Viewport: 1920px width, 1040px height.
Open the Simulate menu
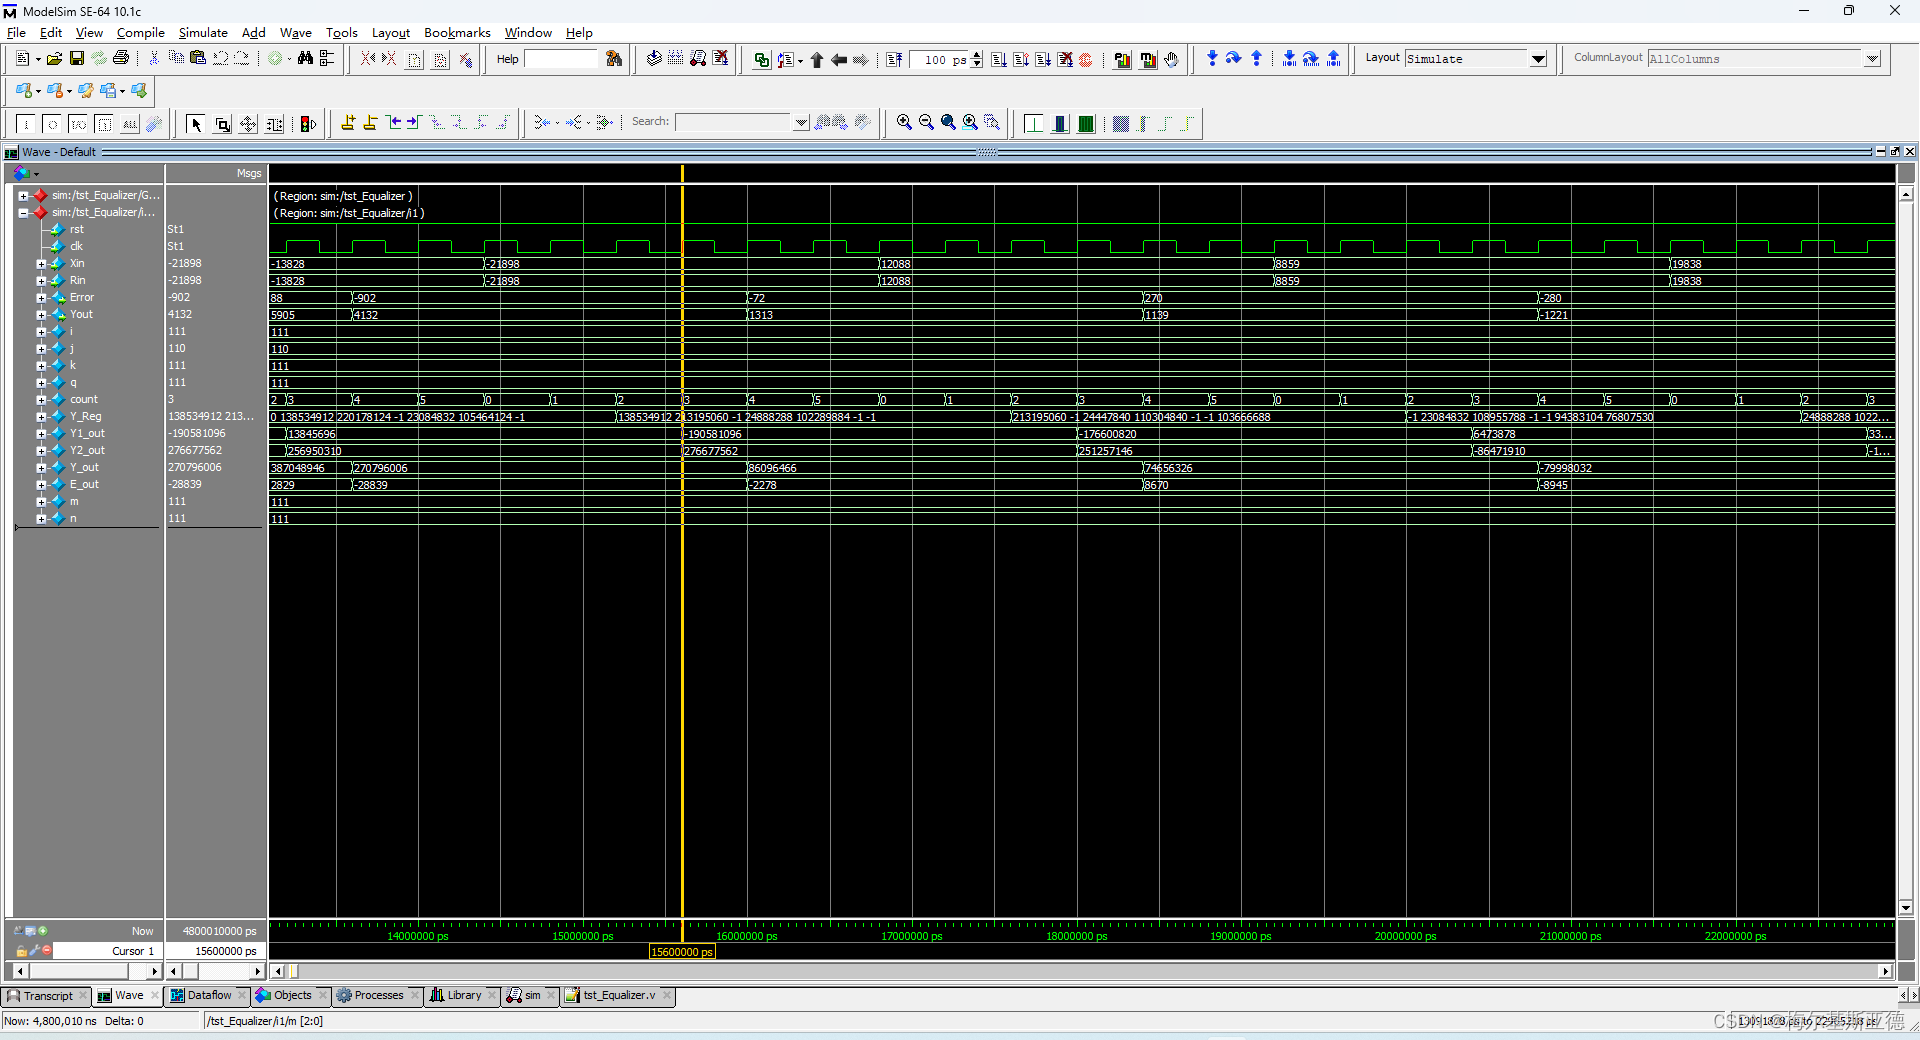[x=203, y=33]
